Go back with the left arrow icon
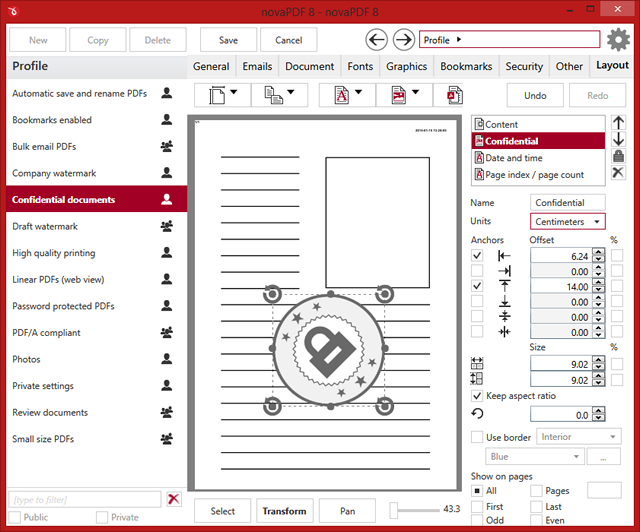Image resolution: width=640 pixels, height=532 pixels. pyautogui.click(x=376, y=40)
